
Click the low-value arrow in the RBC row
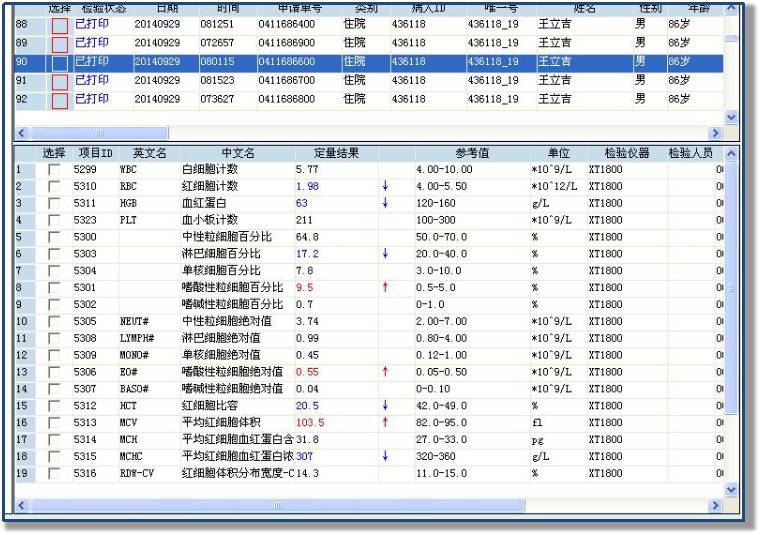coord(385,186)
